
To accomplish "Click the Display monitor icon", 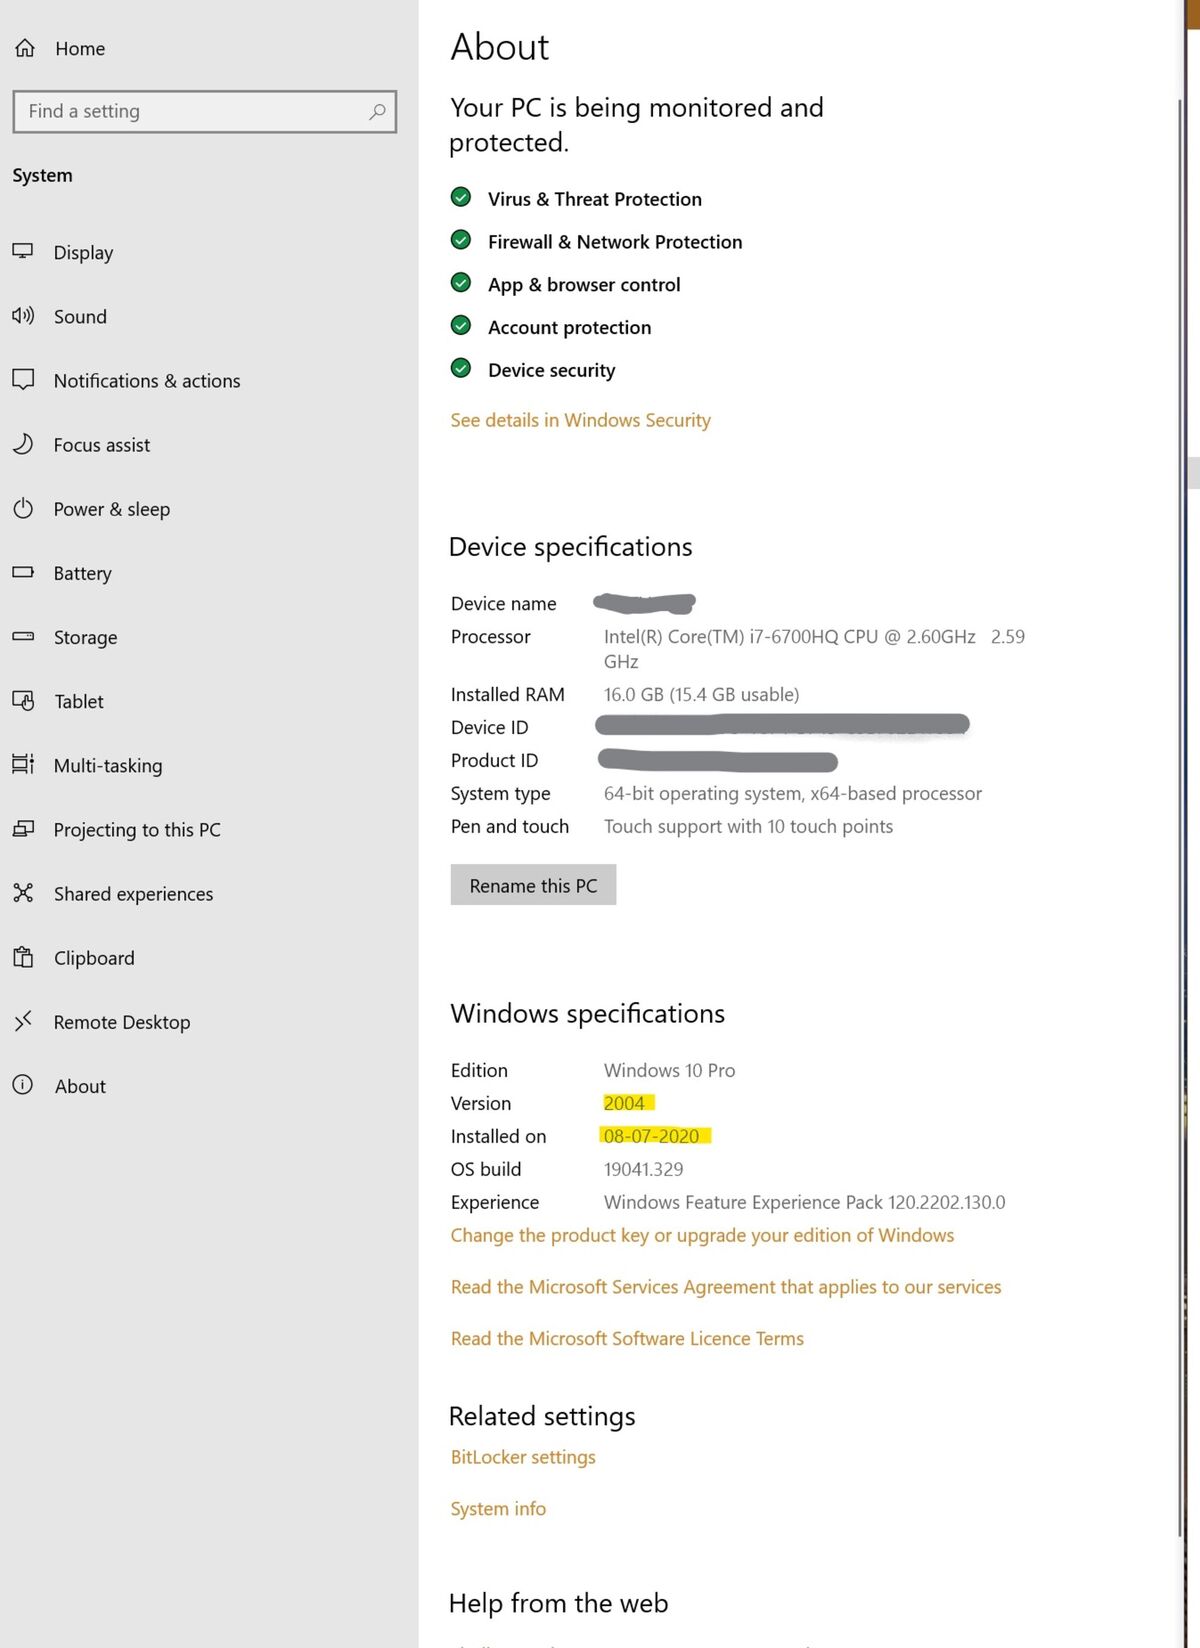I will 23,252.
